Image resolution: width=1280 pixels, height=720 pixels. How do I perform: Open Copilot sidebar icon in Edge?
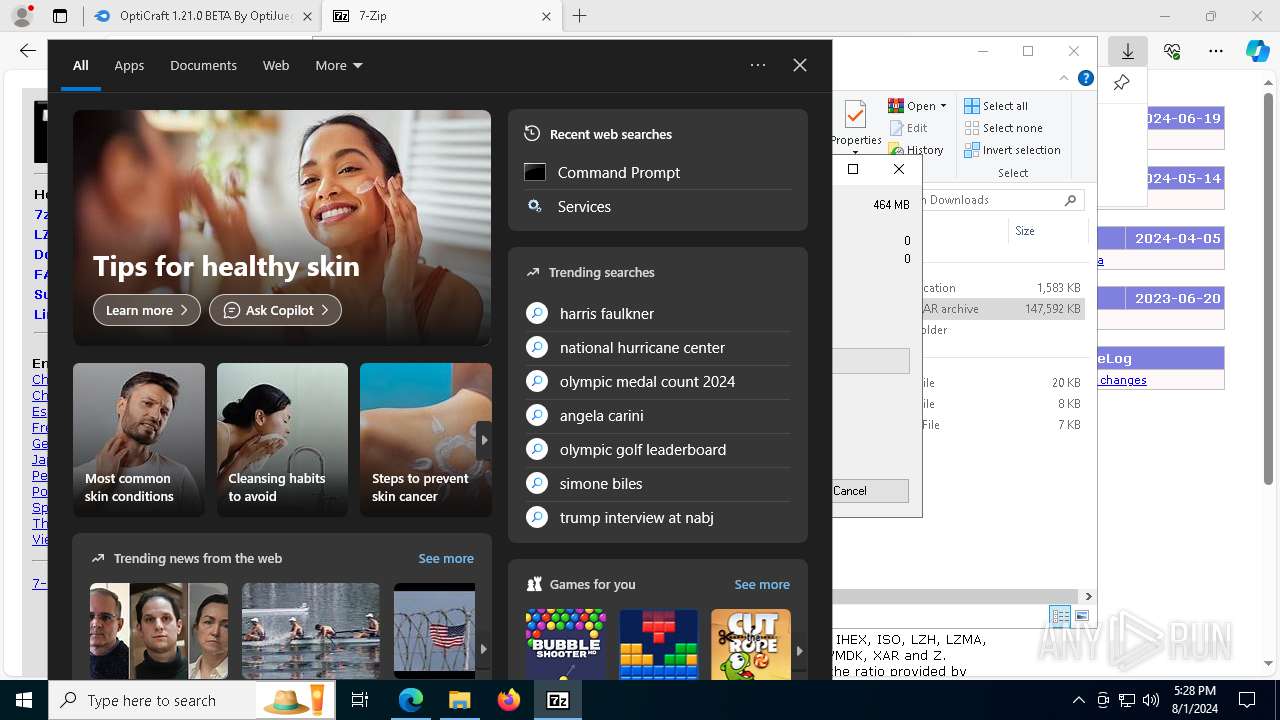pyautogui.click(x=1257, y=51)
